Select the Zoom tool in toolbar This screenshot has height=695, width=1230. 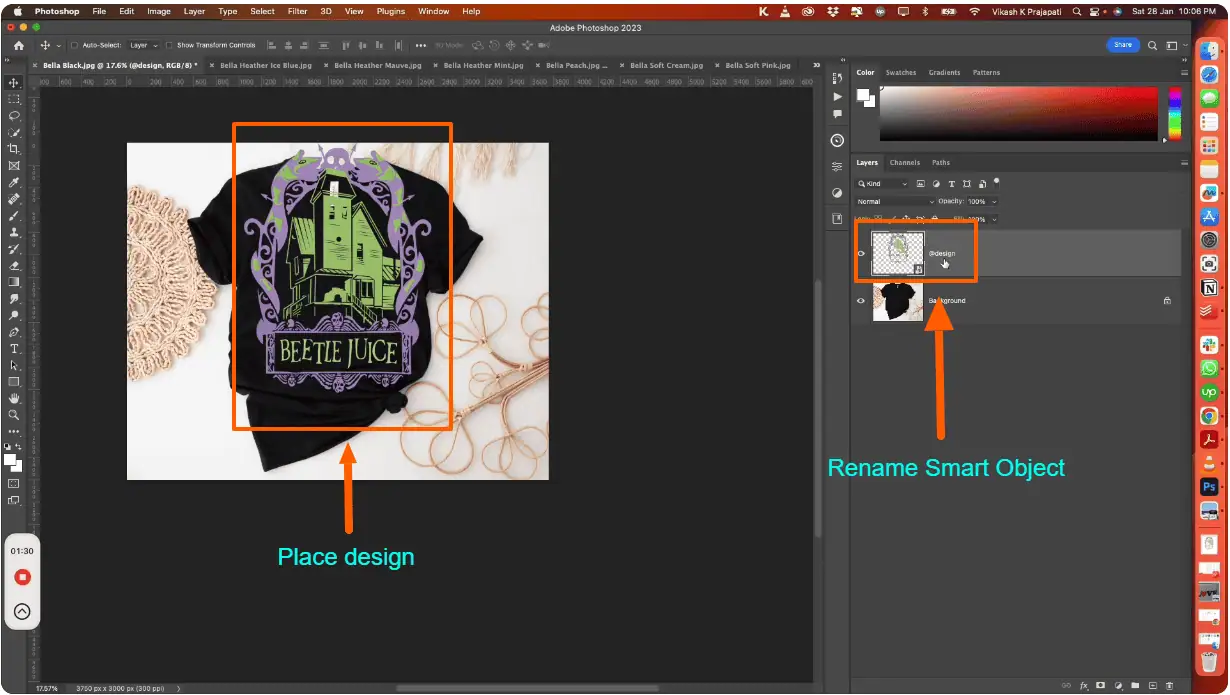tap(14, 414)
